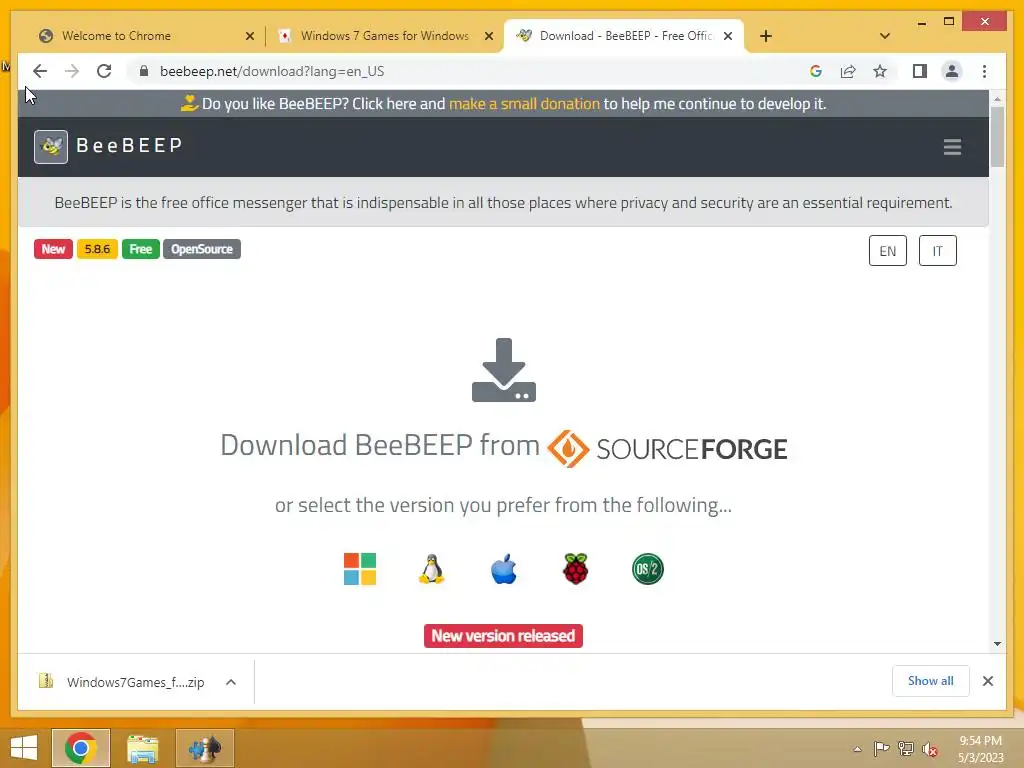Close the BeeBEEP download tab

[x=728, y=36]
